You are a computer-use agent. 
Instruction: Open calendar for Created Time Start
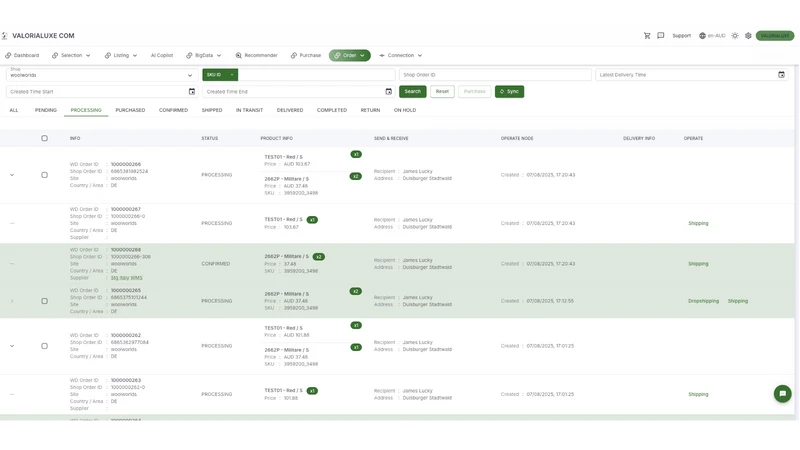tap(192, 92)
